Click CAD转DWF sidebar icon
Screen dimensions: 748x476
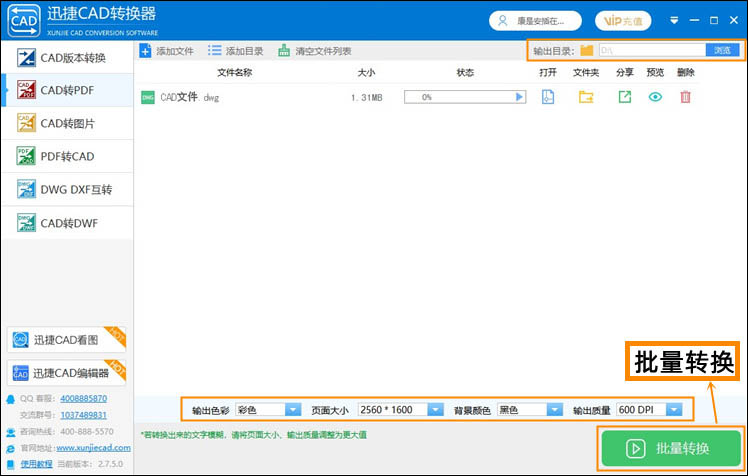tap(26, 223)
